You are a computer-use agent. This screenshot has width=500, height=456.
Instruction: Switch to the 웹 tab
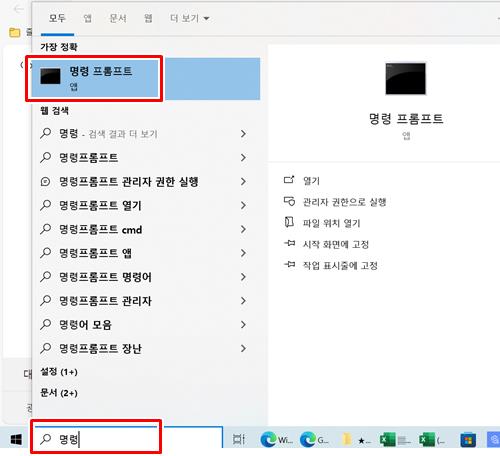(x=148, y=18)
